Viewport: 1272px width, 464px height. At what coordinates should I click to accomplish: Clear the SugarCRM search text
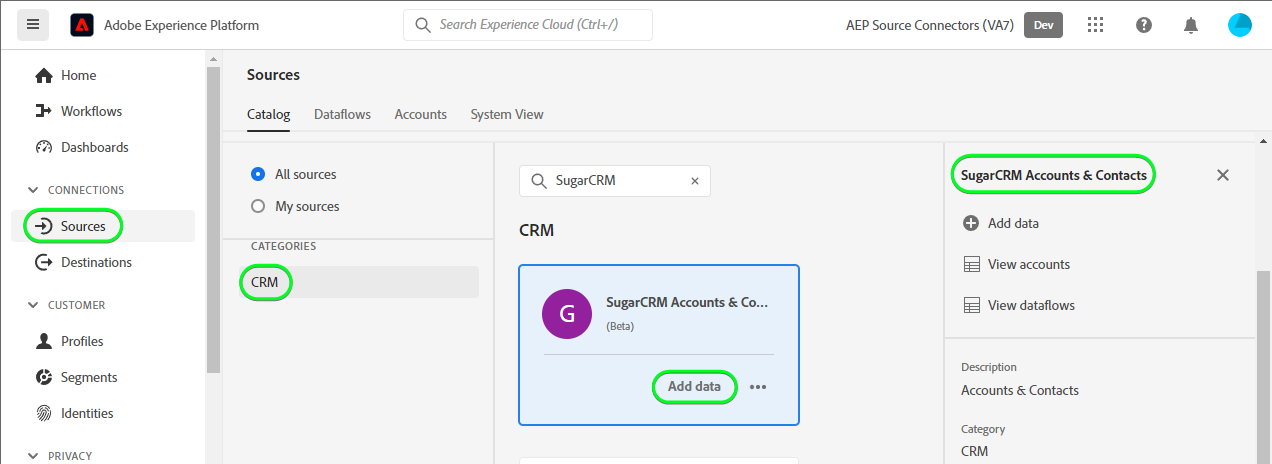(x=695, y=181)
